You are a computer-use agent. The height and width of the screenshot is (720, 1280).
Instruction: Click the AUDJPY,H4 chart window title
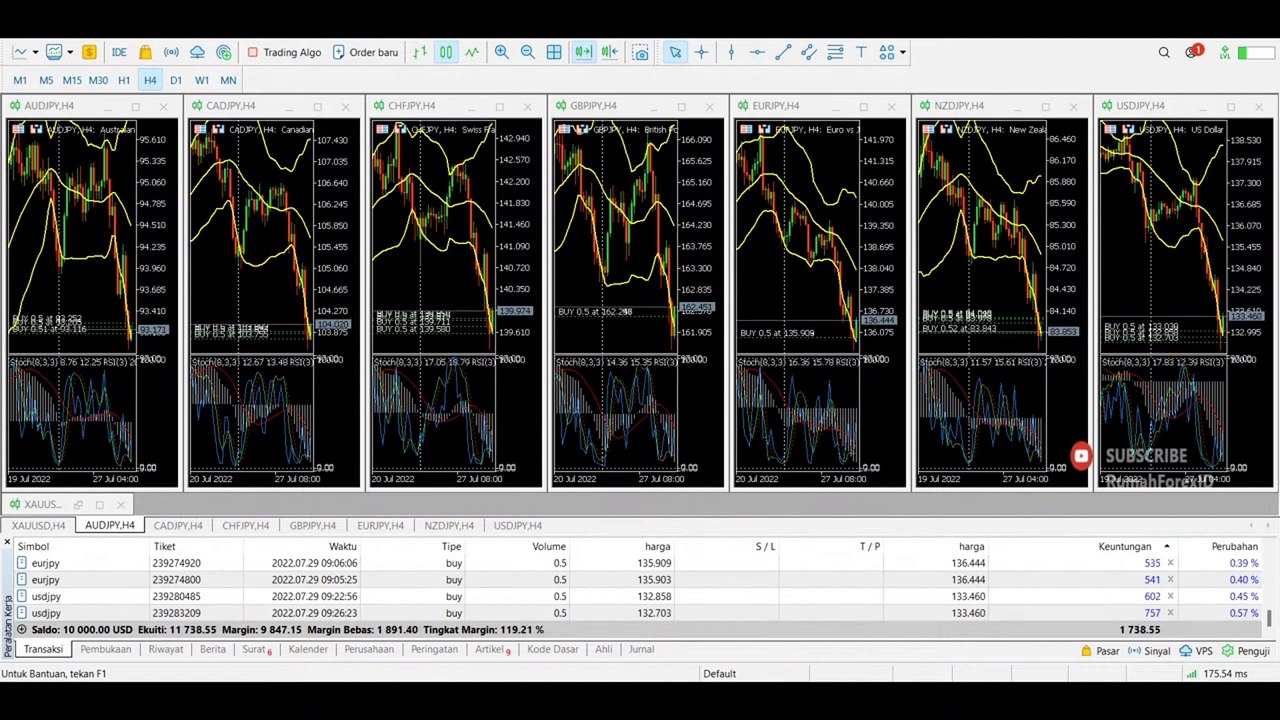(49, 106)
